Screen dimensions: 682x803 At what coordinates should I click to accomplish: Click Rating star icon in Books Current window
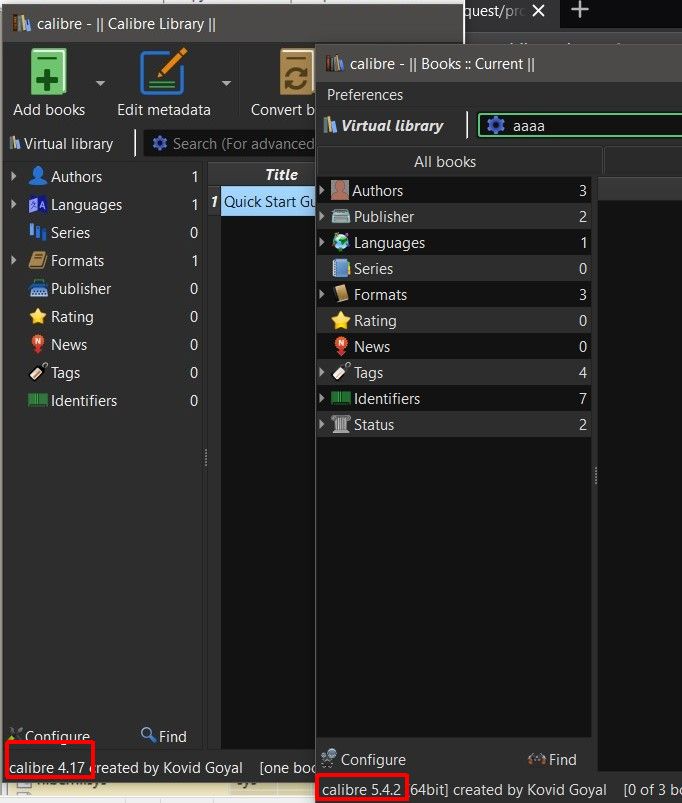coord(340,320)
